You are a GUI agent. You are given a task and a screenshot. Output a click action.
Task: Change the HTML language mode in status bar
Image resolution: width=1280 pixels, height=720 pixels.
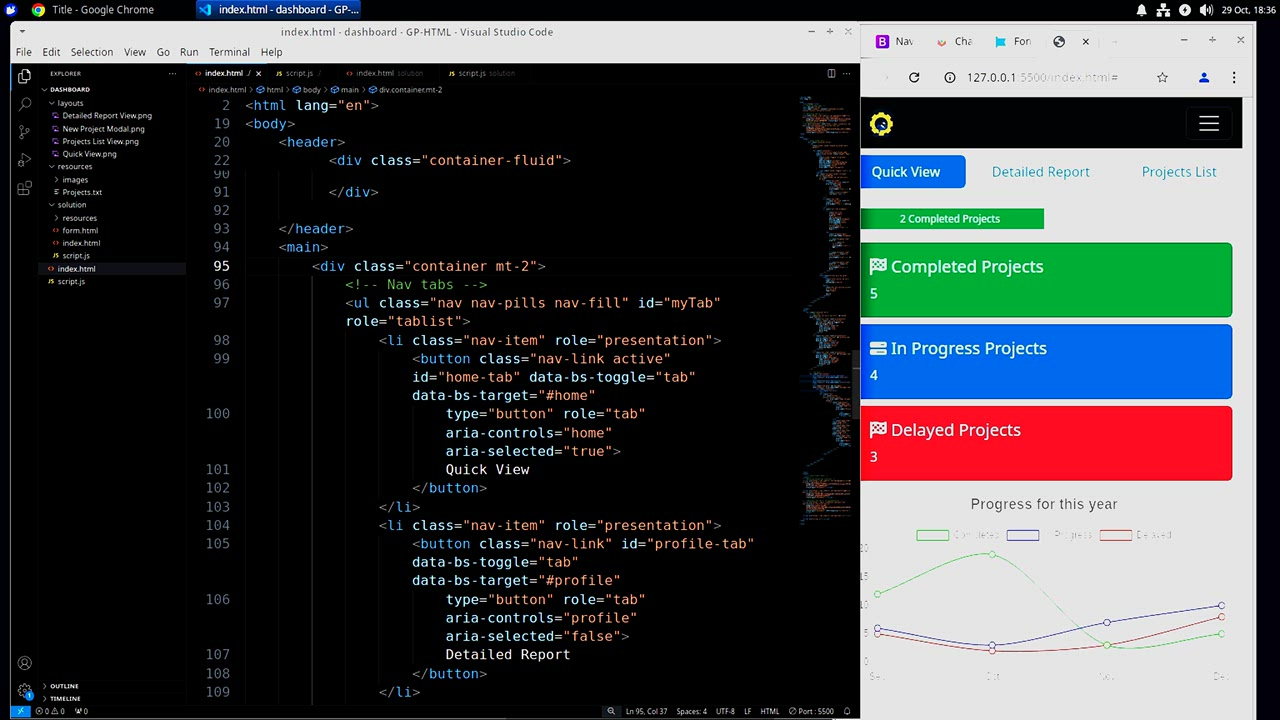[x=769, y=711]
